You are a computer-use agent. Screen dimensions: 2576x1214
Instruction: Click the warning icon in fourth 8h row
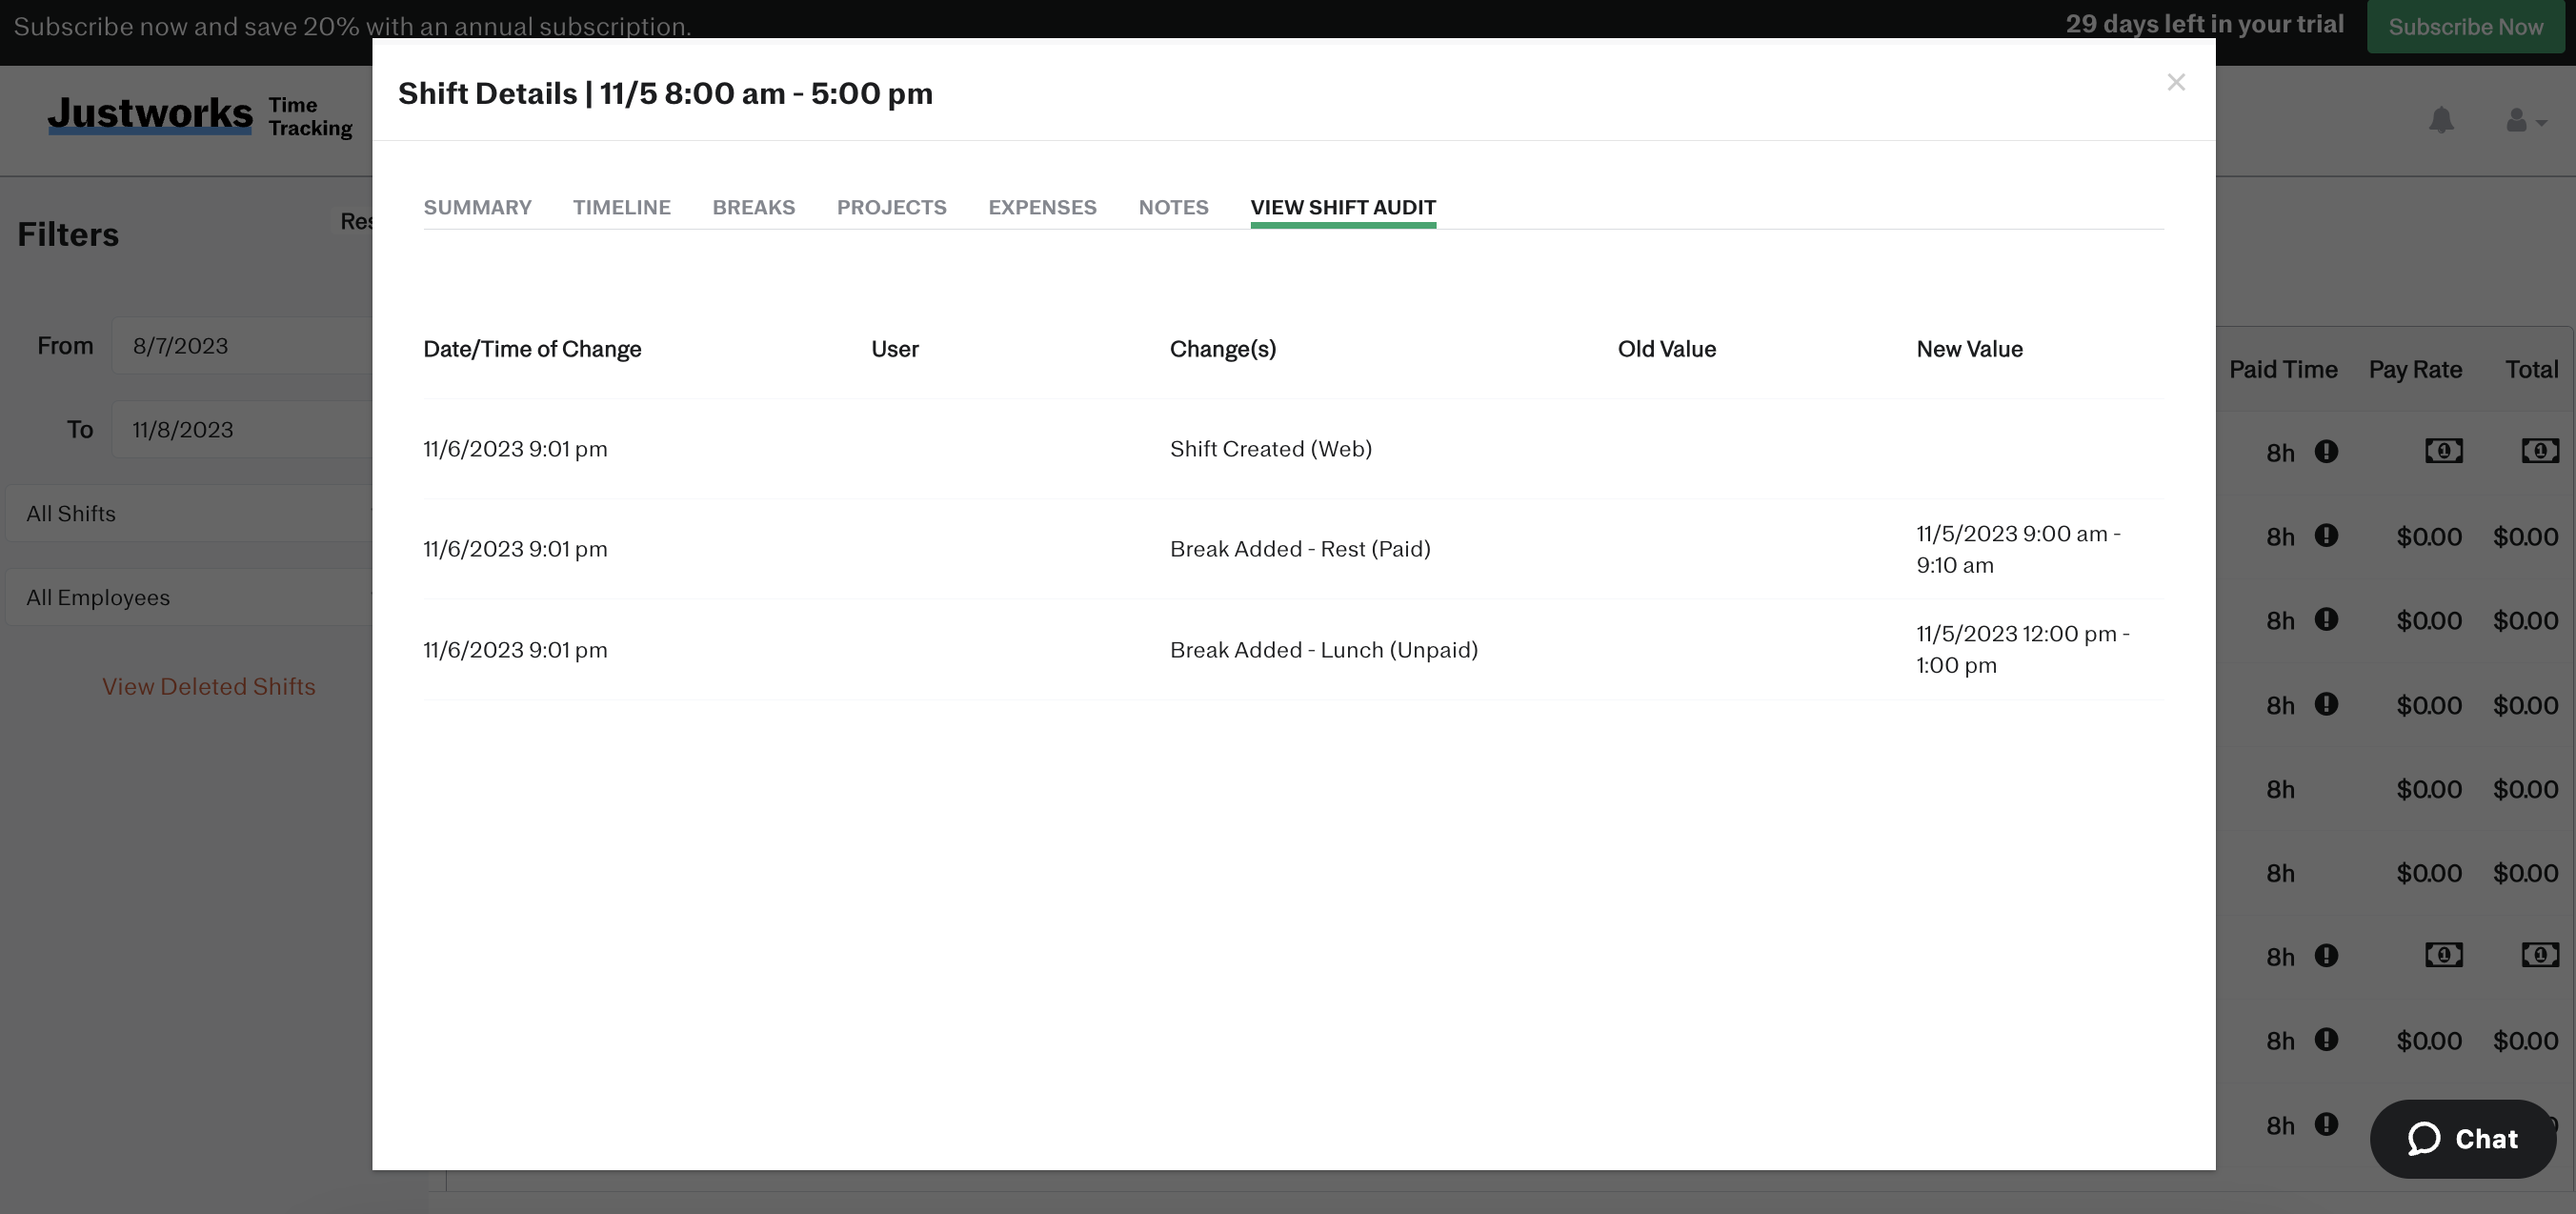coord(2326,705)
